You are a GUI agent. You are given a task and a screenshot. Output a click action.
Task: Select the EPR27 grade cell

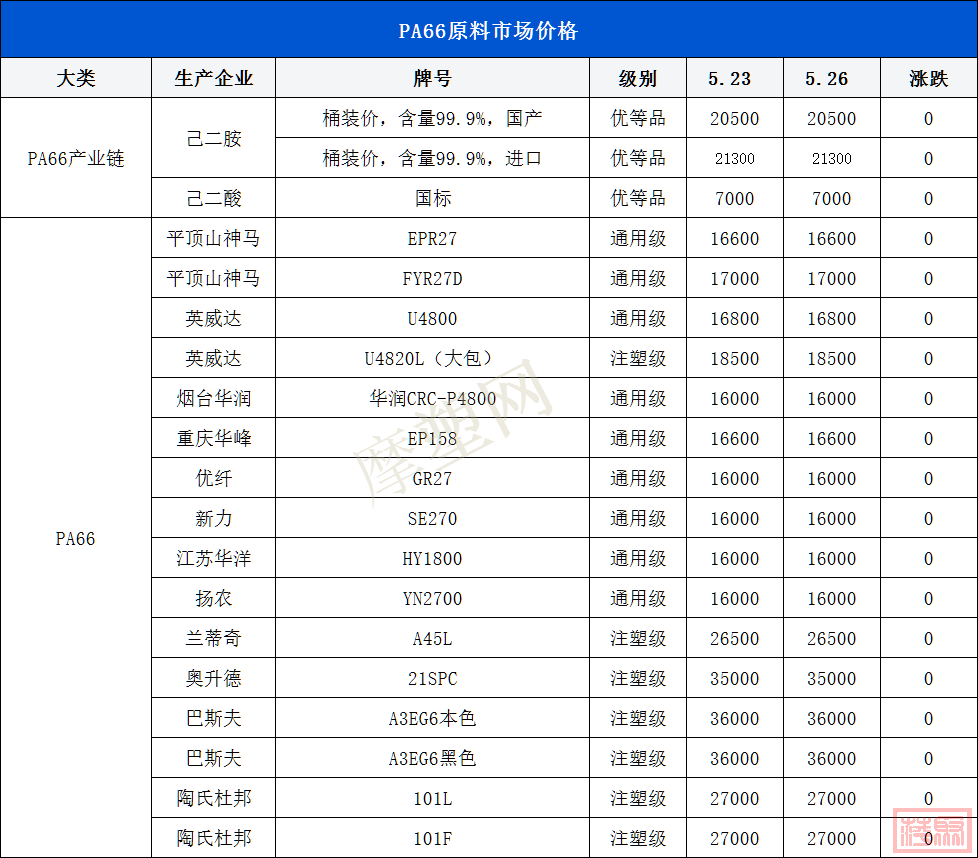click(432, 238)
